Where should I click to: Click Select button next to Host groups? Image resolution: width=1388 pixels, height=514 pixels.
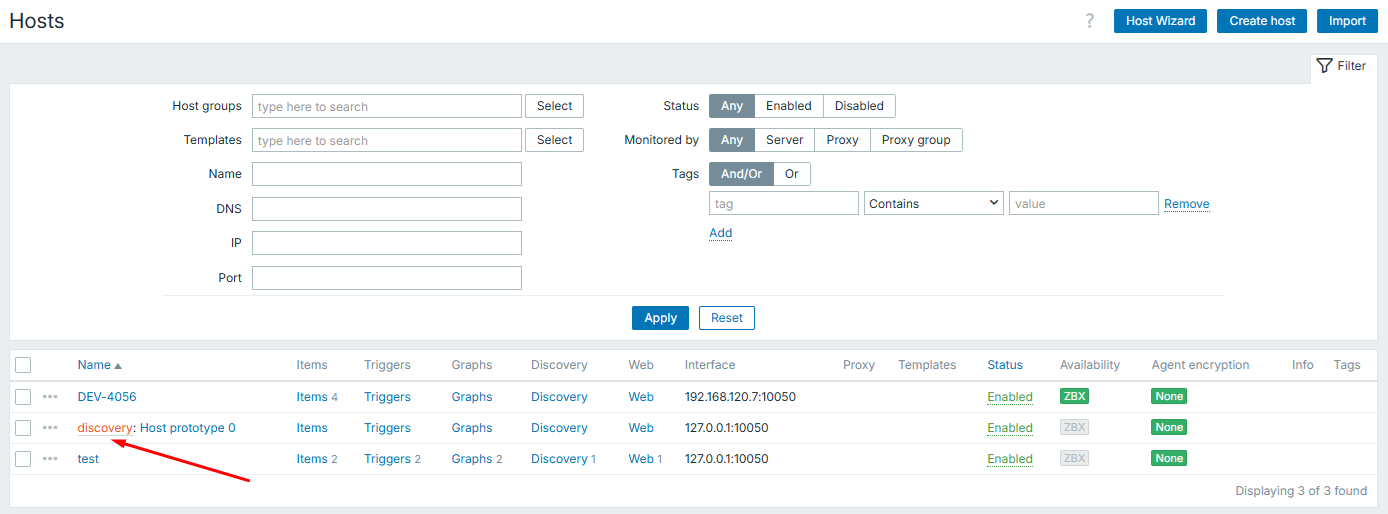[554, 106]
